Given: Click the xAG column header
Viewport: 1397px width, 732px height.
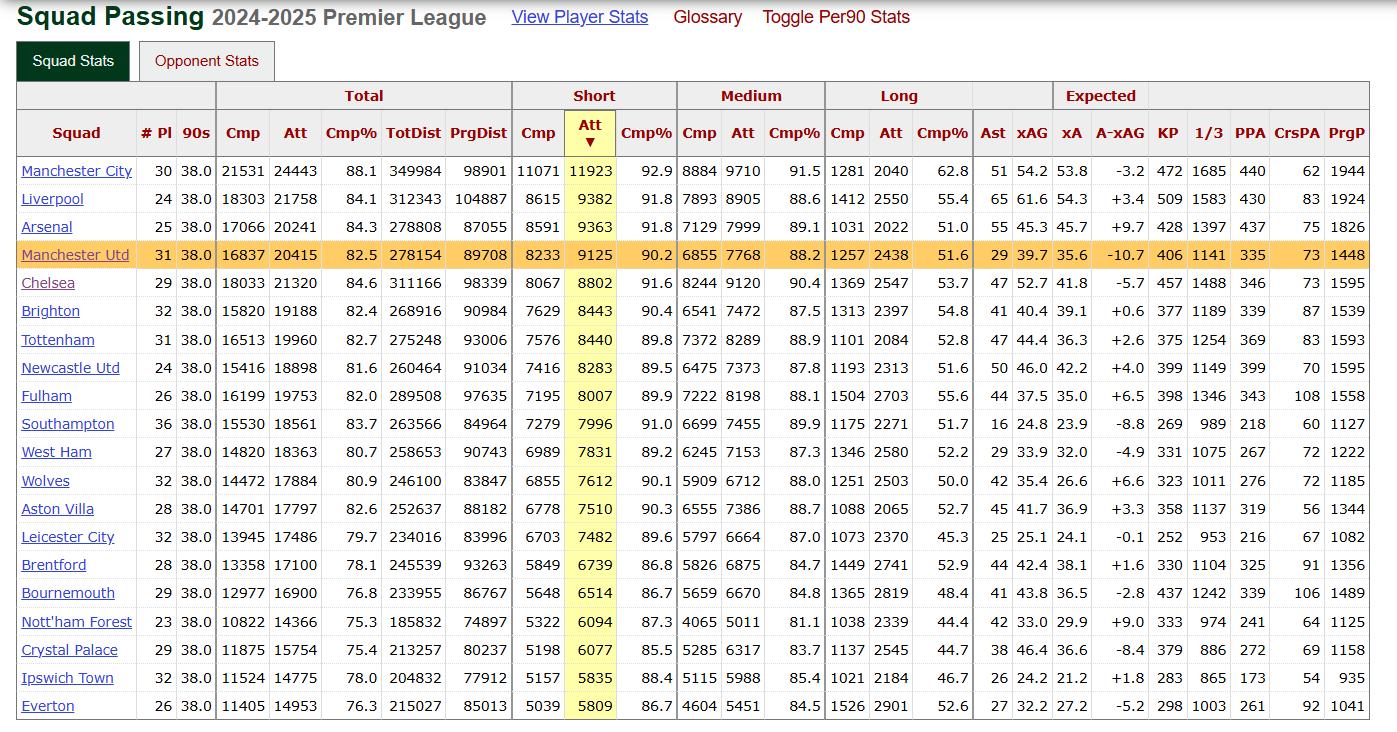Looking at the screenshot, I should tap(1032, 133).
